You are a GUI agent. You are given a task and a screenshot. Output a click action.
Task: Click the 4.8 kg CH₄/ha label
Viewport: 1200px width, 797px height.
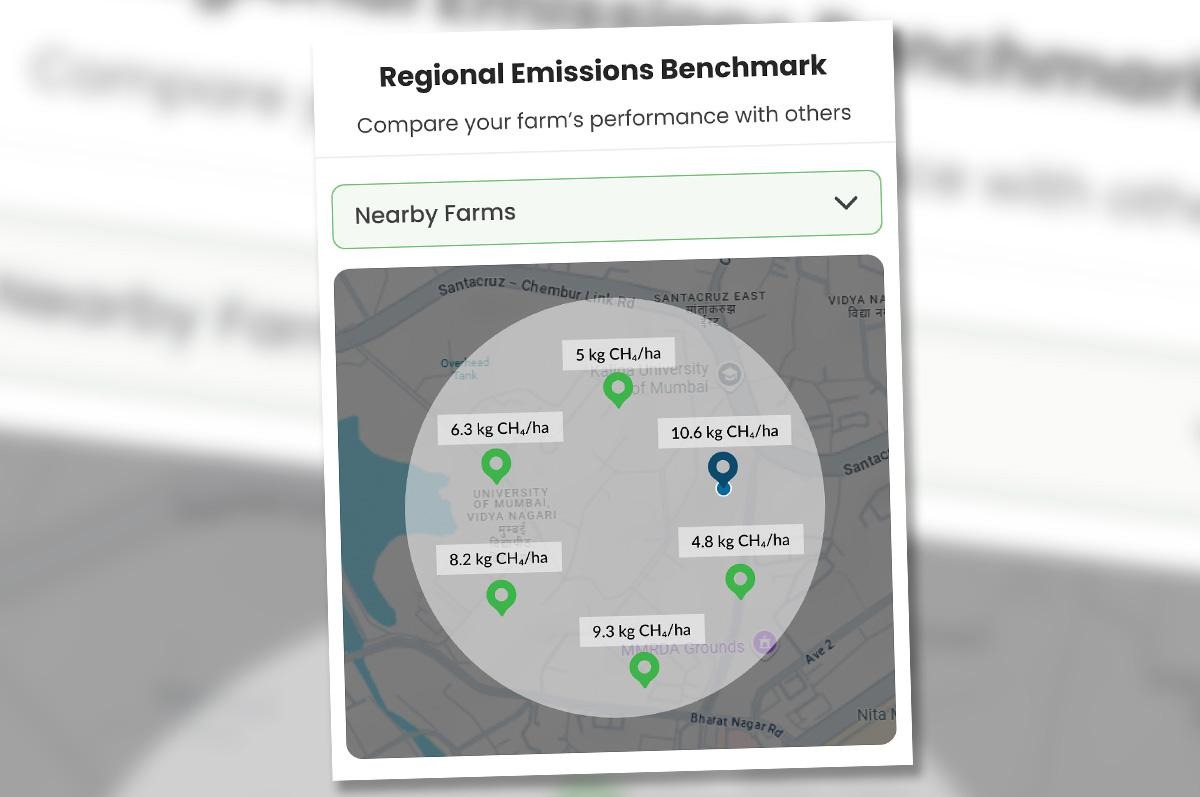point(740,541)
